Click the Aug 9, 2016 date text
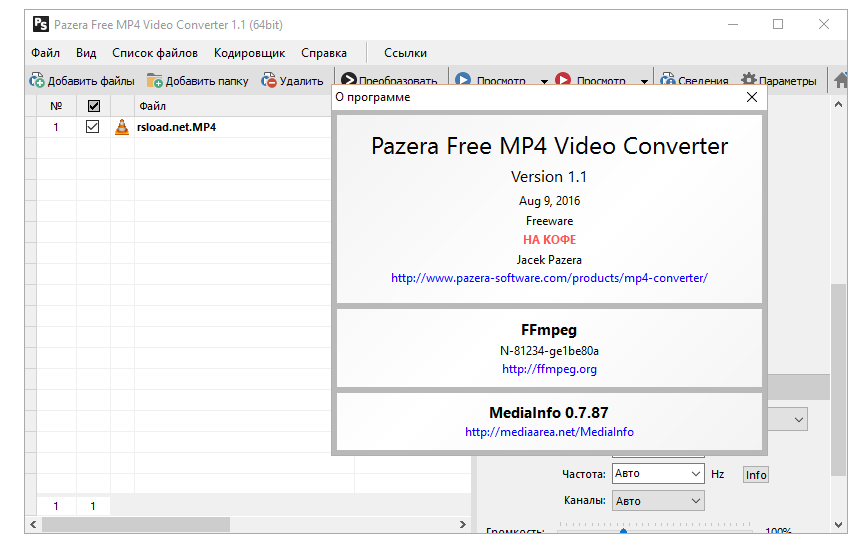867x556 pixels. pos(549,201)
